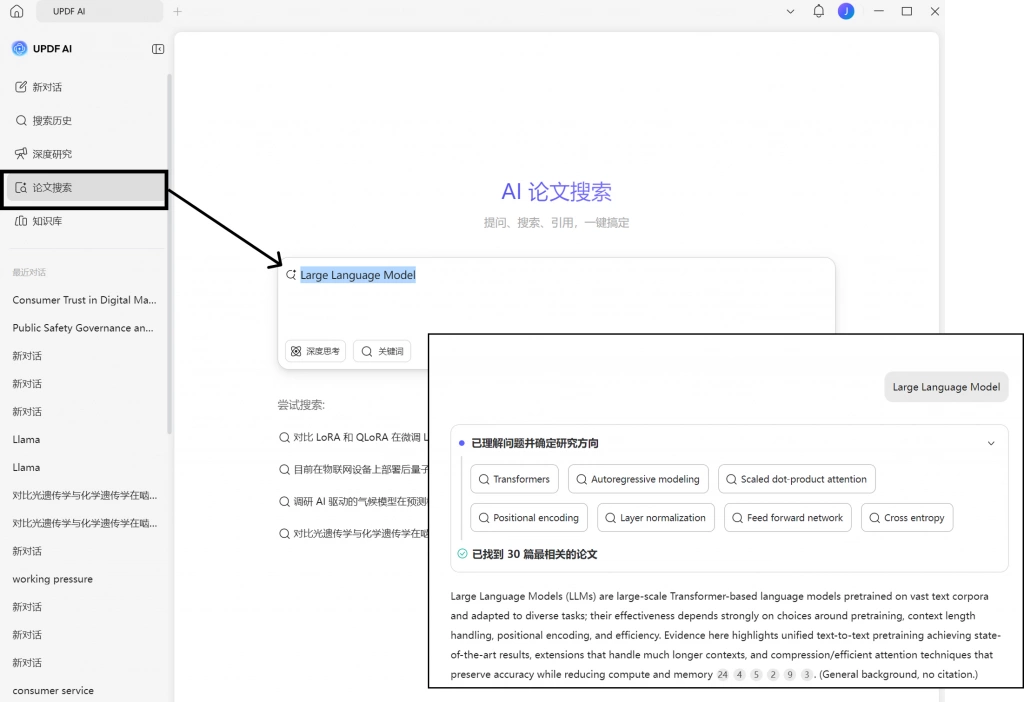Click suggested search 对比 LoRA 和 QLoRA

click(x=353, y=438)
